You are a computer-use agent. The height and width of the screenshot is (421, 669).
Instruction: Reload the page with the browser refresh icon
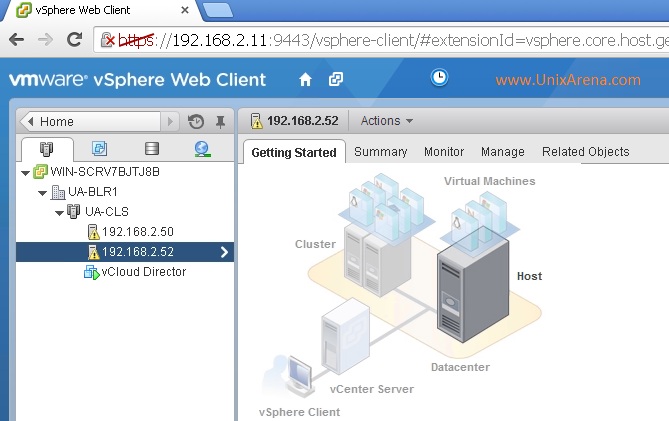tap(74, 40)
